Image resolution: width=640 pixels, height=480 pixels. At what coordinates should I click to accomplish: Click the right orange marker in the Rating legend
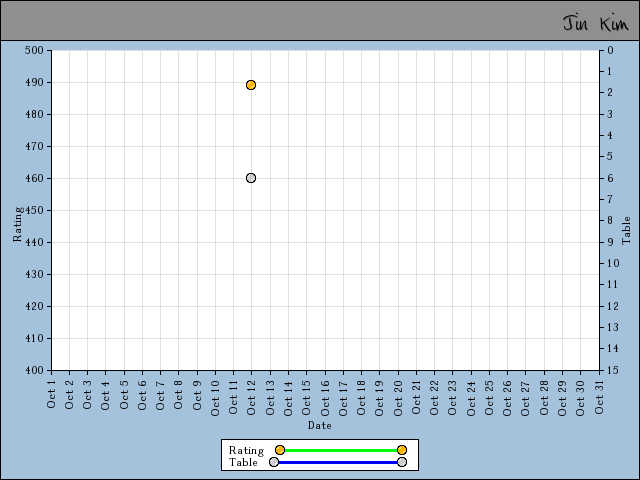pos(402,450)
